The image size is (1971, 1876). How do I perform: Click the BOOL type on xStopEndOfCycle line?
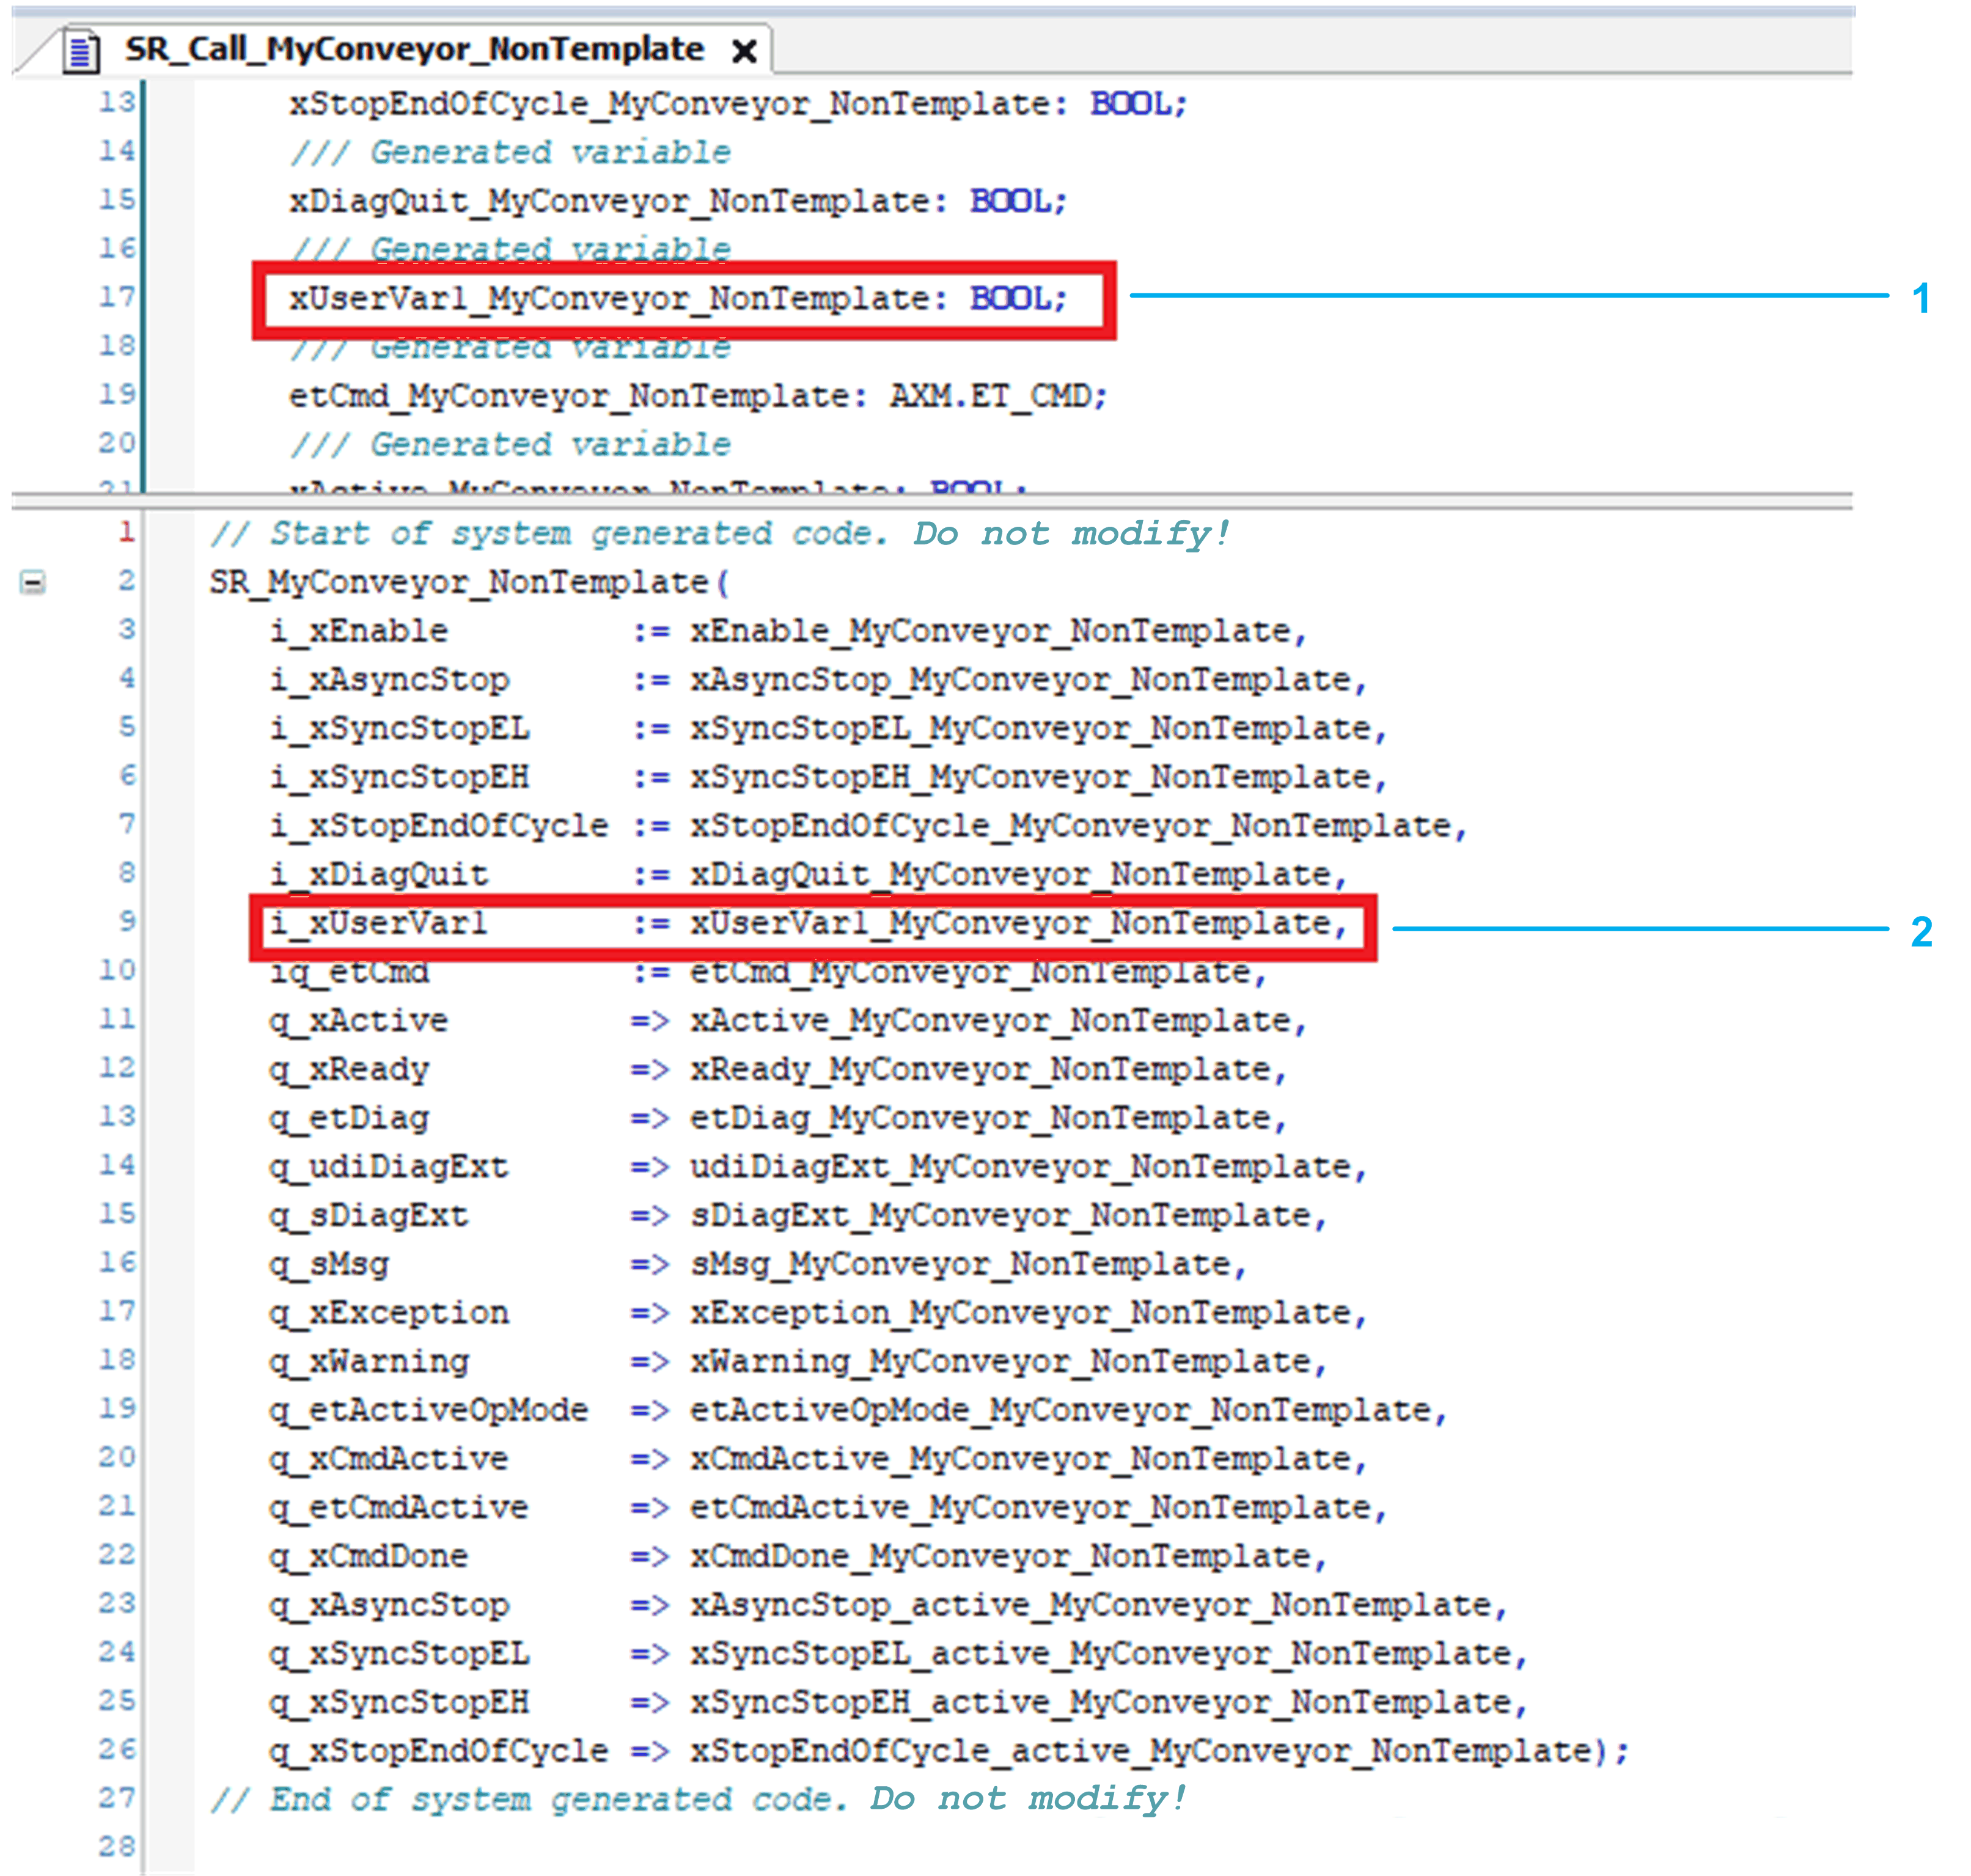tap(1136, 104)
